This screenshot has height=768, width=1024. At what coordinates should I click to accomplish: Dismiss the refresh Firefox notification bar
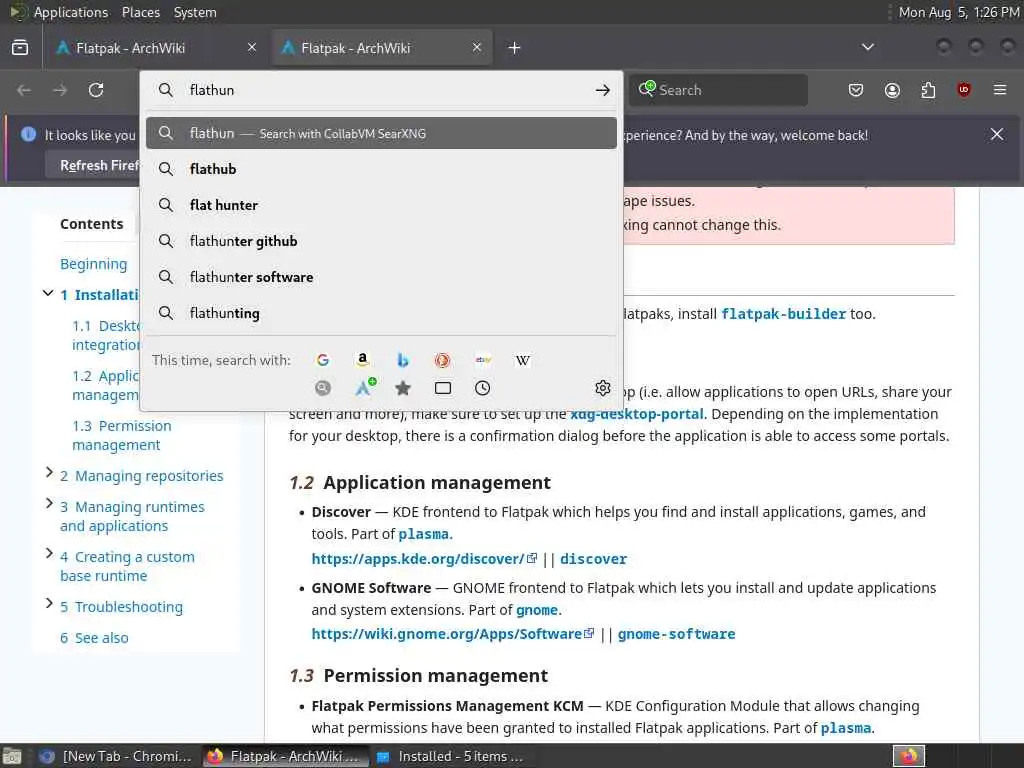pos(997,135)
